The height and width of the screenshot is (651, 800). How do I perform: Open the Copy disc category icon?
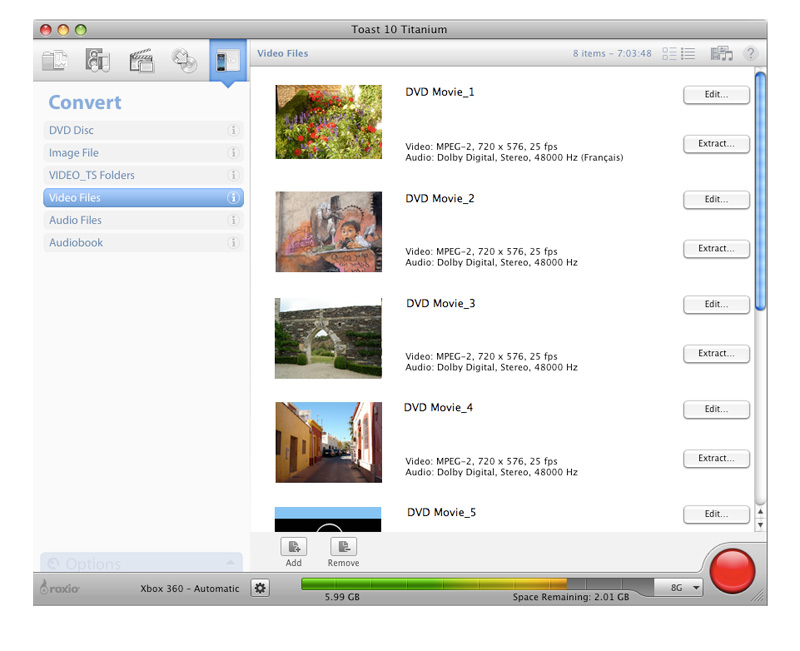point(185,61)
